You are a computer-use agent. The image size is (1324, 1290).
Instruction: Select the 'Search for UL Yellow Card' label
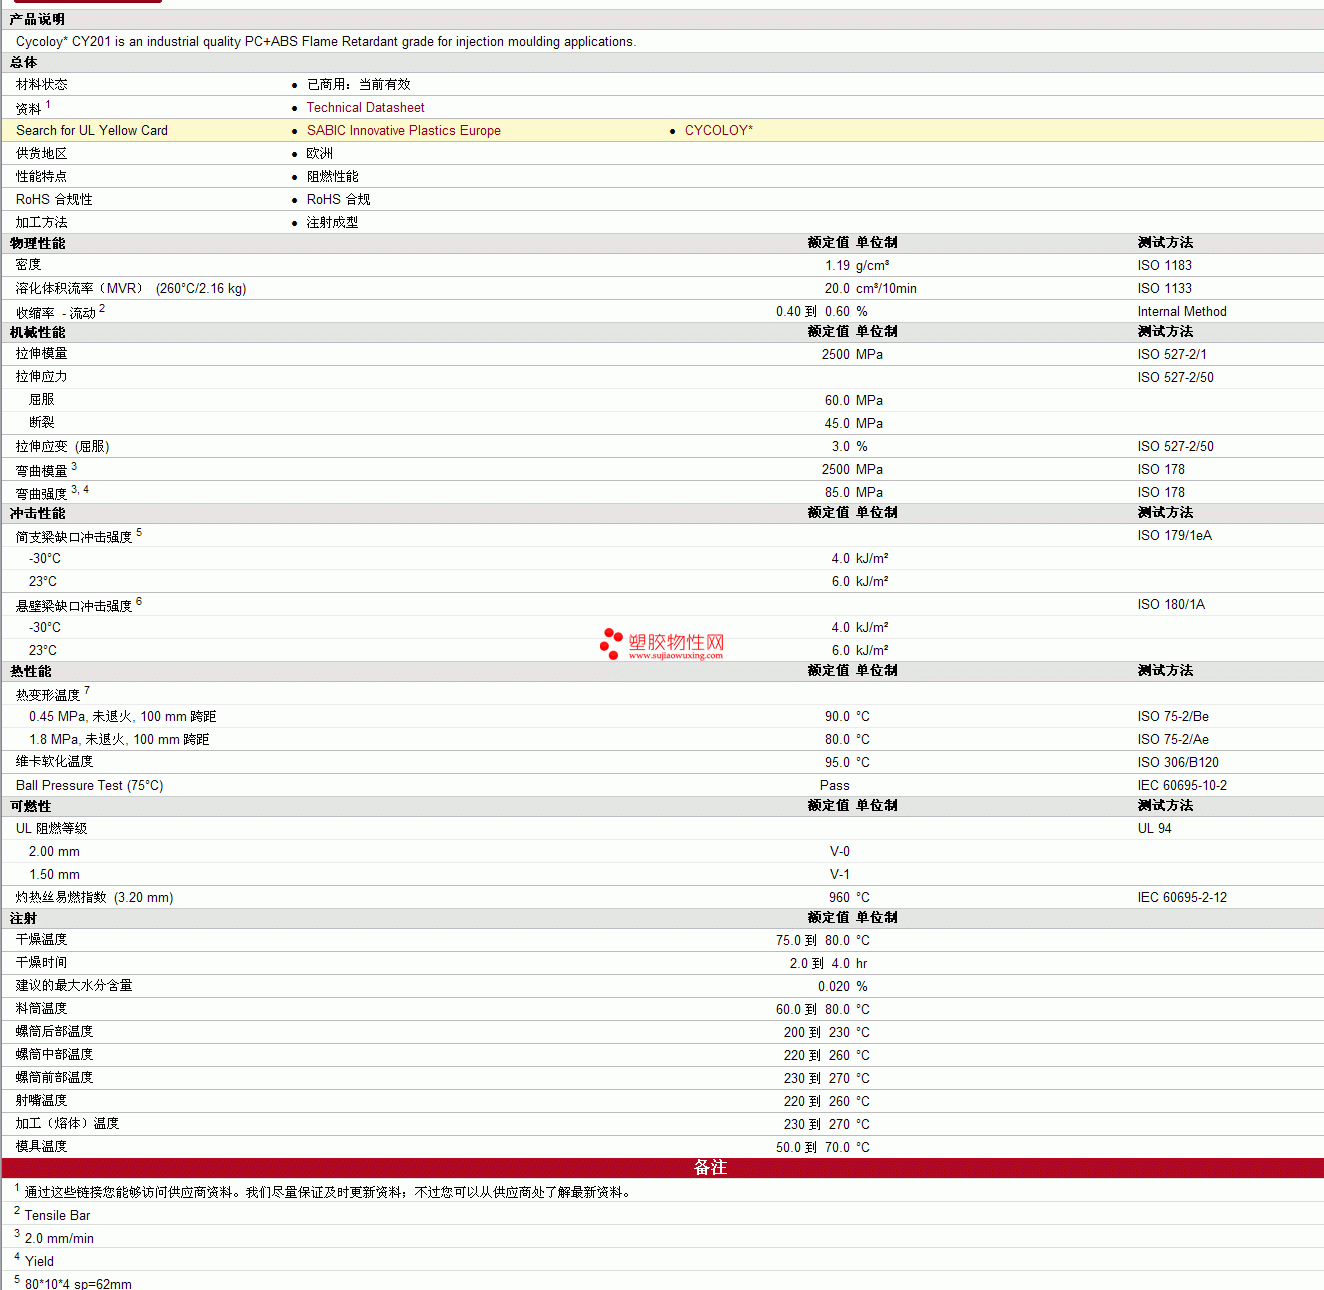coord(92,130)
